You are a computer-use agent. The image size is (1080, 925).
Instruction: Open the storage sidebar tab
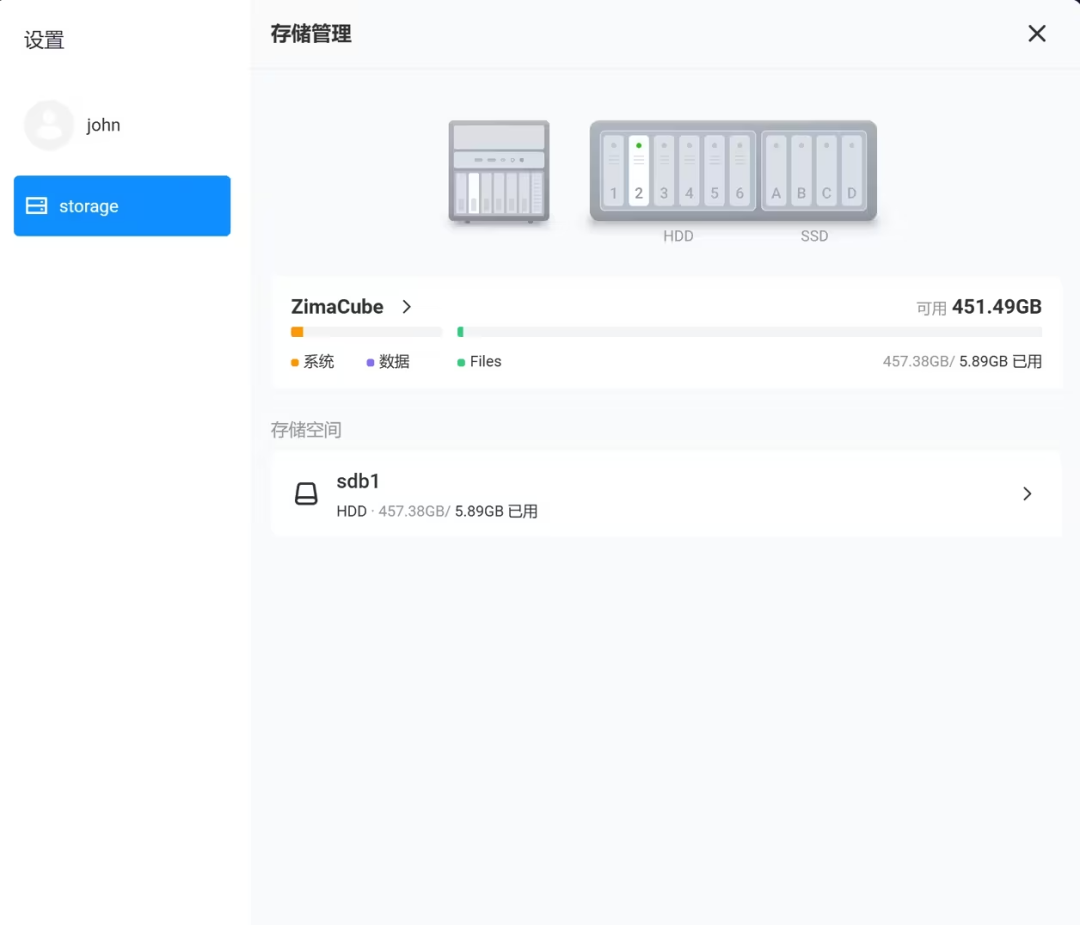tap(122, 206)
